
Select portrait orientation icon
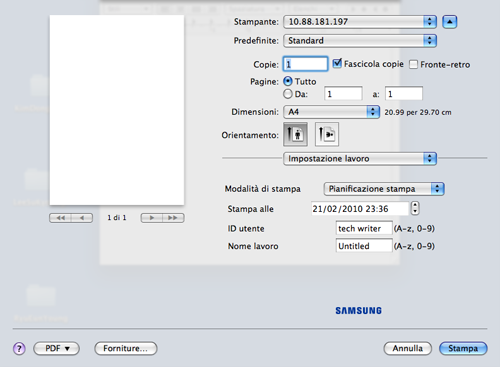pos(295,134)
